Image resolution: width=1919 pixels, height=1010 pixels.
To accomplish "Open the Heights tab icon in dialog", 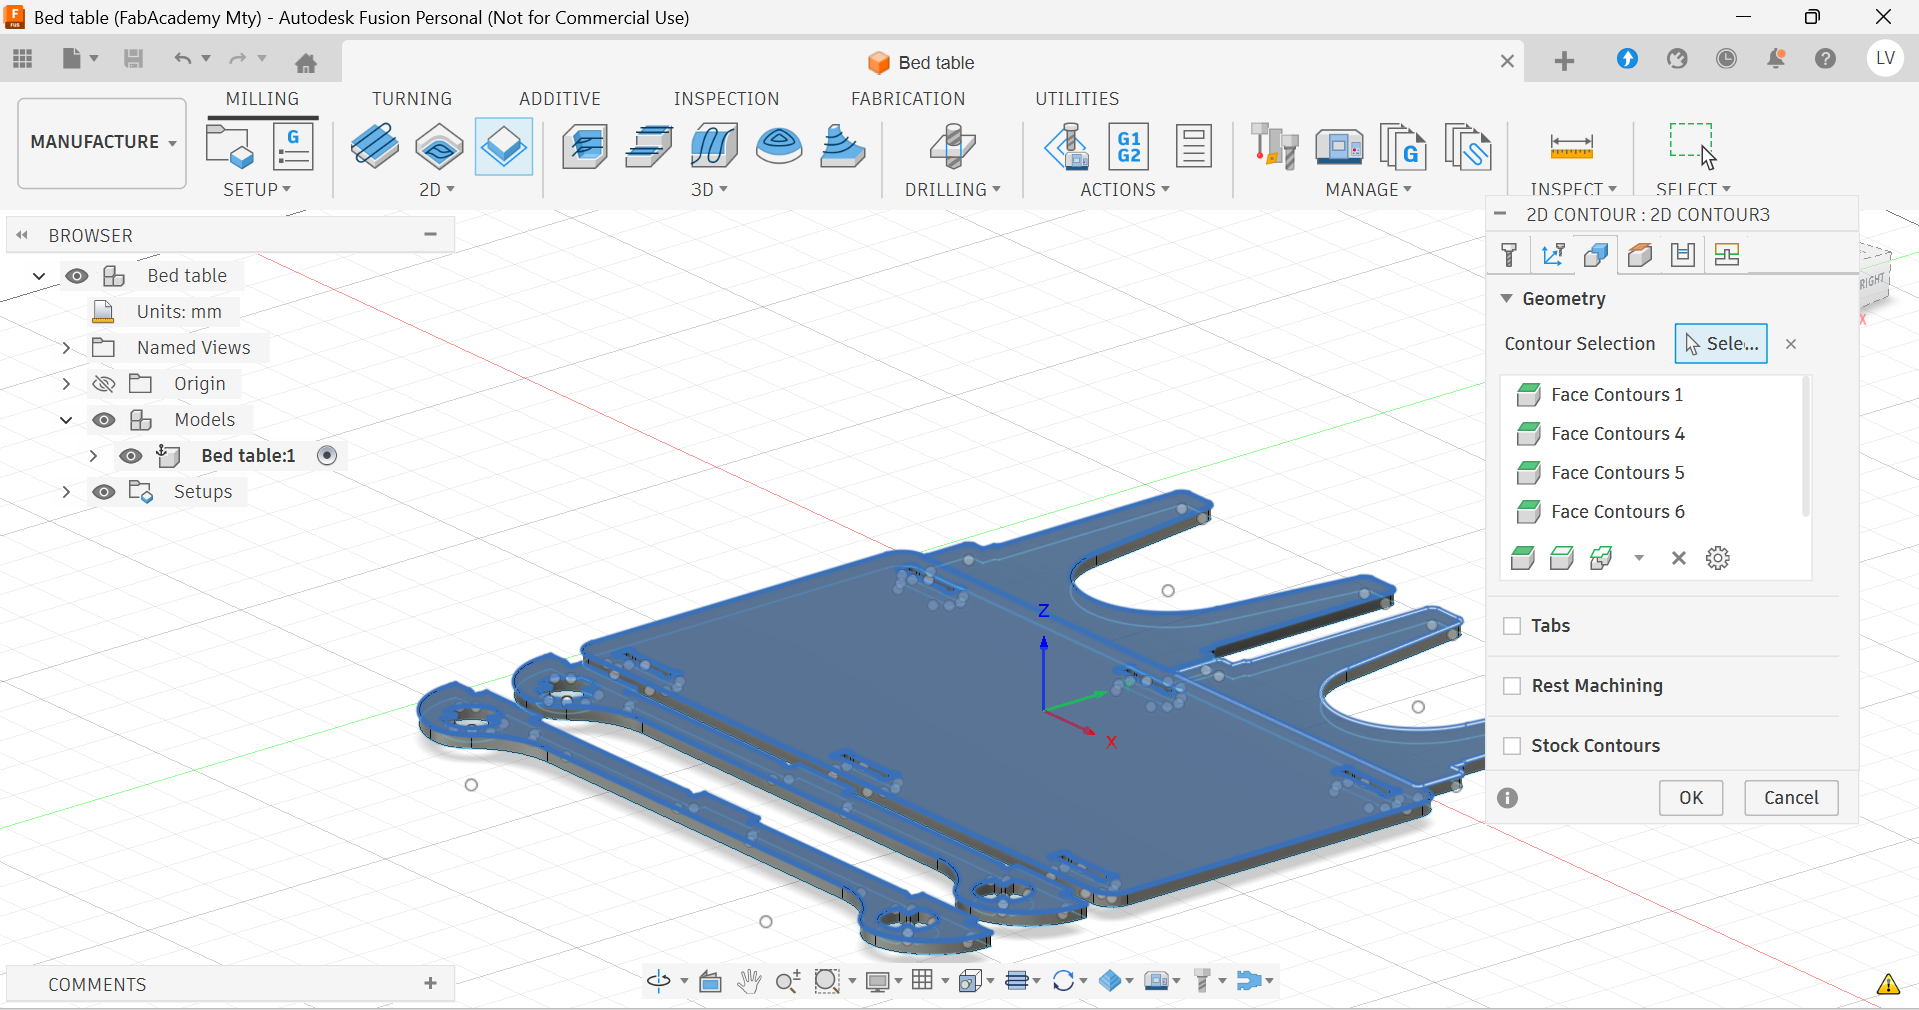I will pyautogui.click(x=1640, y=255).
